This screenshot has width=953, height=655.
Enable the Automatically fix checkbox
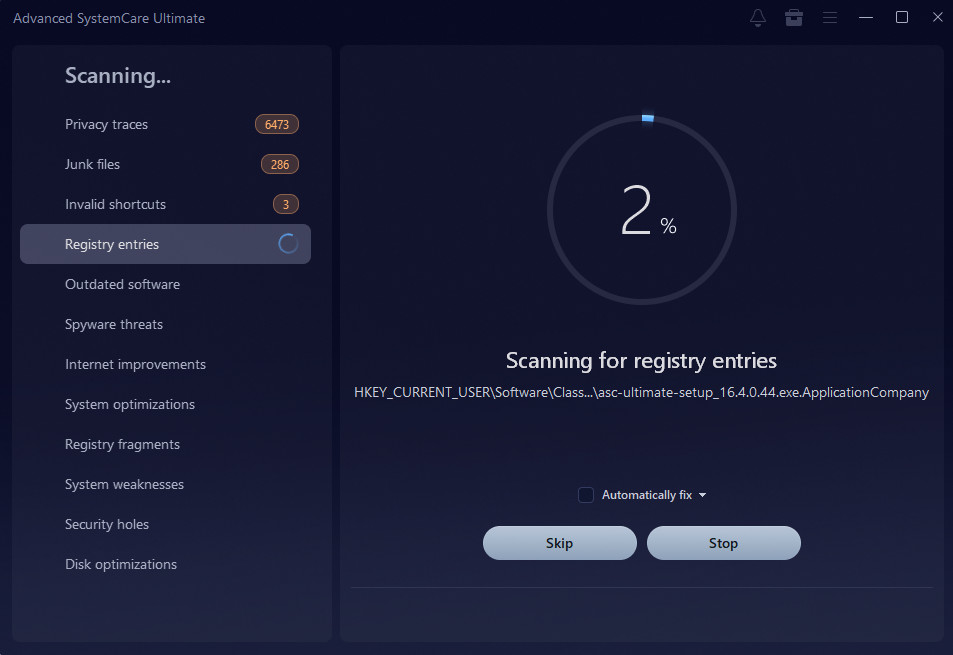[x=586, y=495]
